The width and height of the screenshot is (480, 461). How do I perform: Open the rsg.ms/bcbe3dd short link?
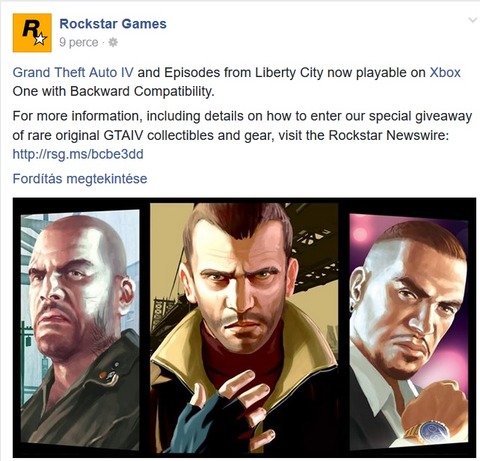click(x=78, y=154)
